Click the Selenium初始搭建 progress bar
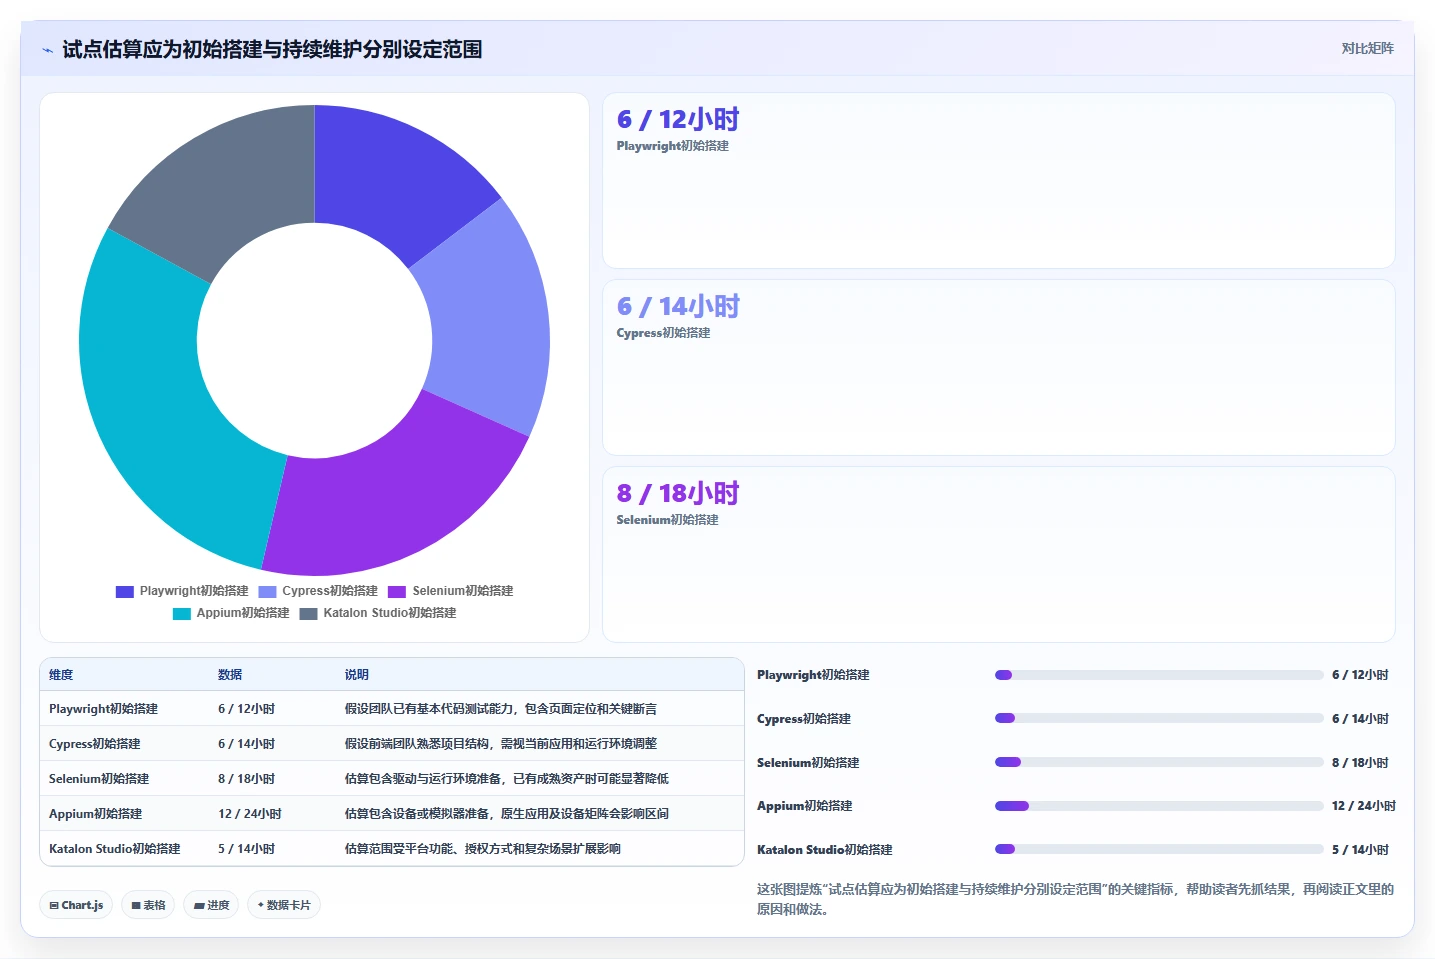 tap(1159, 762)
